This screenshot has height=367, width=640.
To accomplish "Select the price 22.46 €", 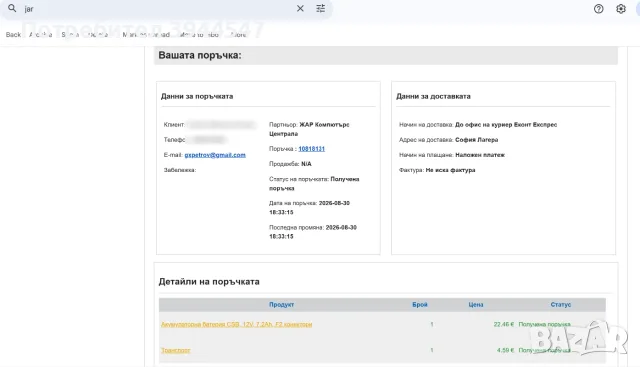I will click(x=504, y=324).
